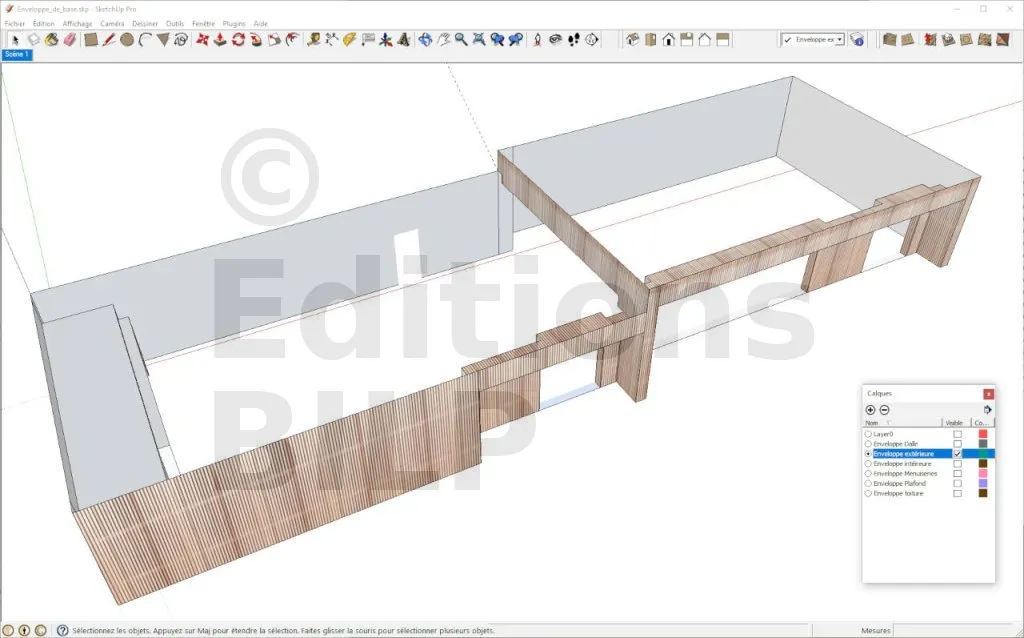1024x638 pixels.
Task: Click the color swatch of Enveloppe Plafond
Action: 983,484
